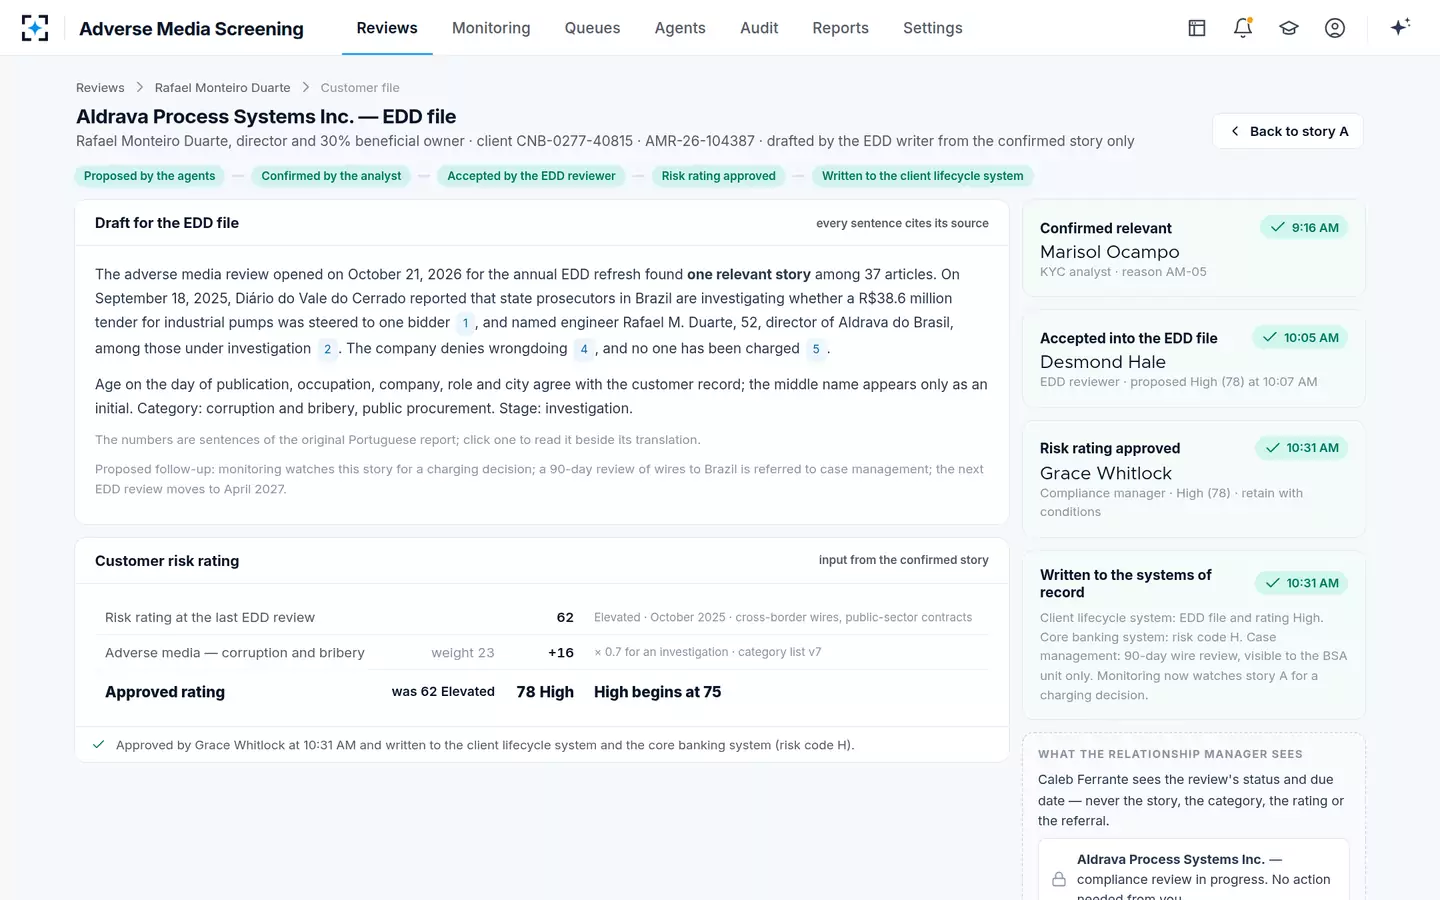Open the notifications bell
The image size is (1440, 900).
[x=1243, y=28]
